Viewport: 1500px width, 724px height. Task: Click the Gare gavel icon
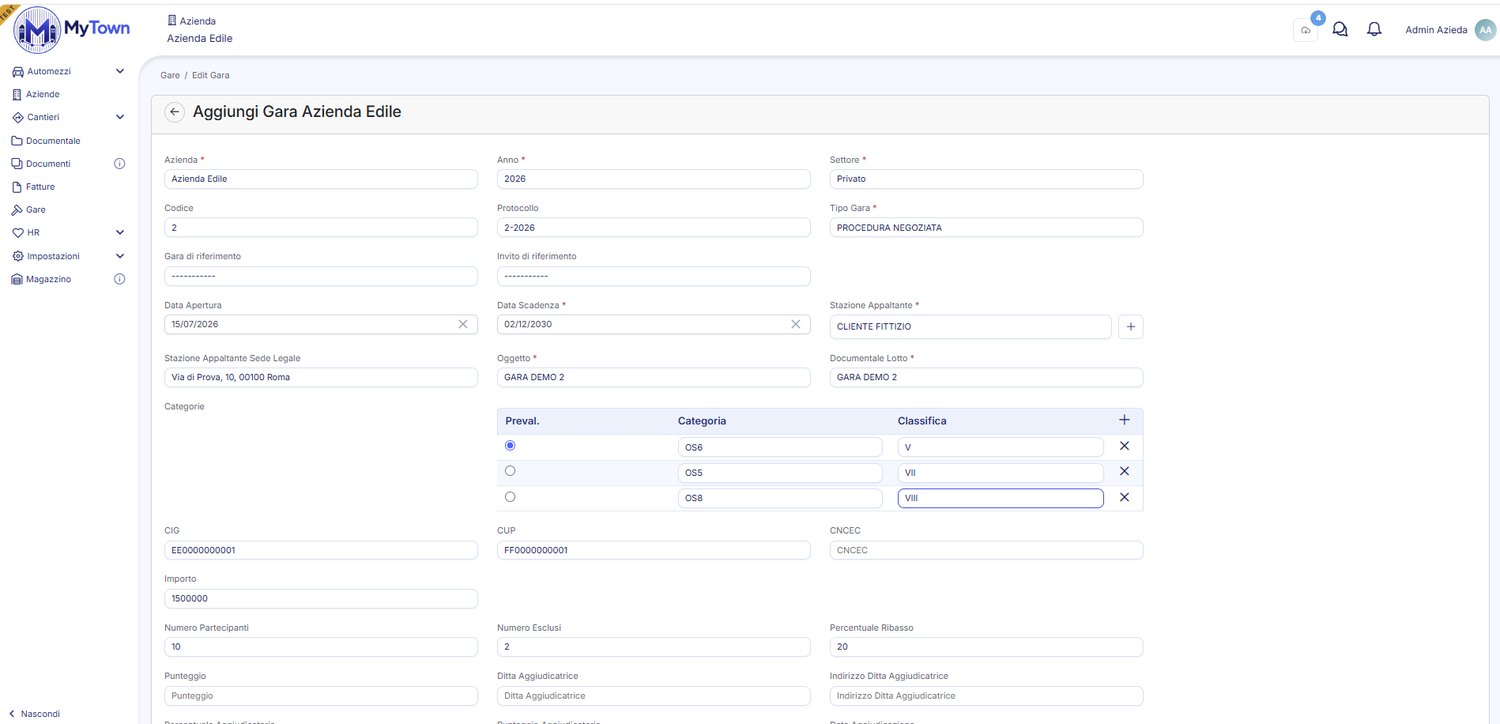[x=17, y=210]
